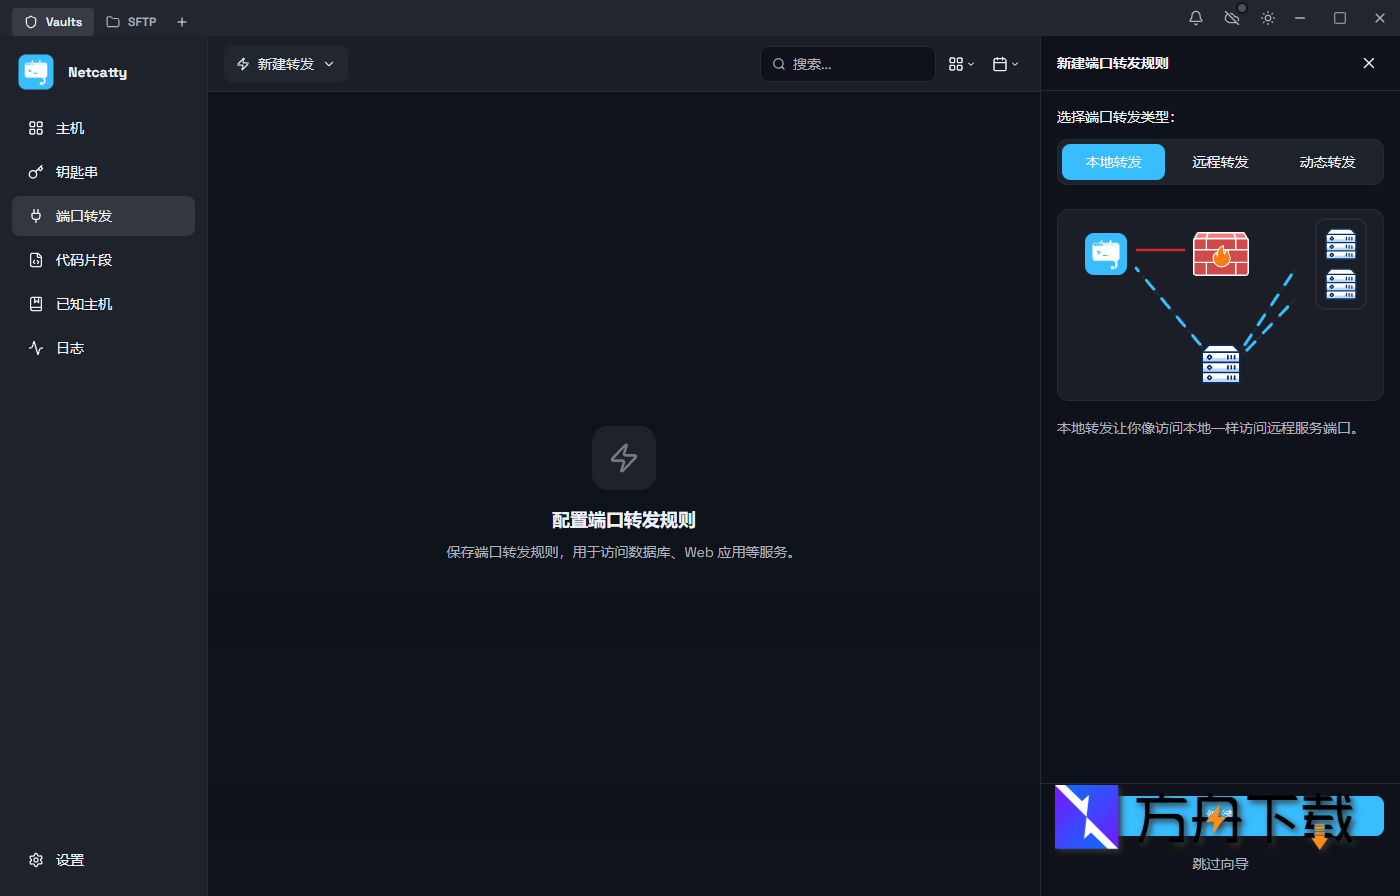
Task: Switch to the SFTP tab
Action: click(x=130, y=21)
